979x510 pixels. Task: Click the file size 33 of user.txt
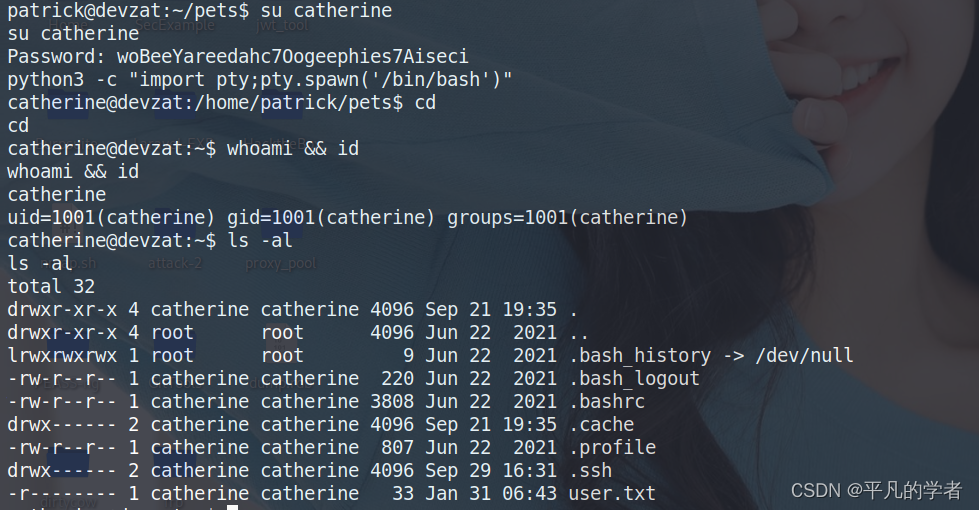pos(403,494)
